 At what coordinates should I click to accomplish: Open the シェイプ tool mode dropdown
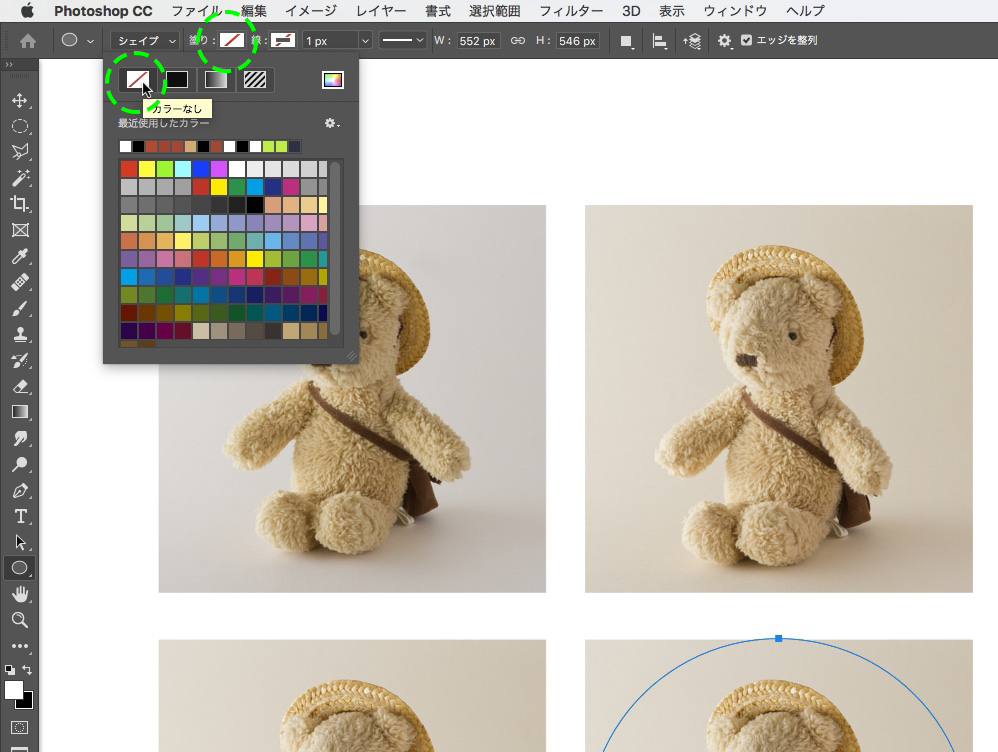tap(144, 41)
